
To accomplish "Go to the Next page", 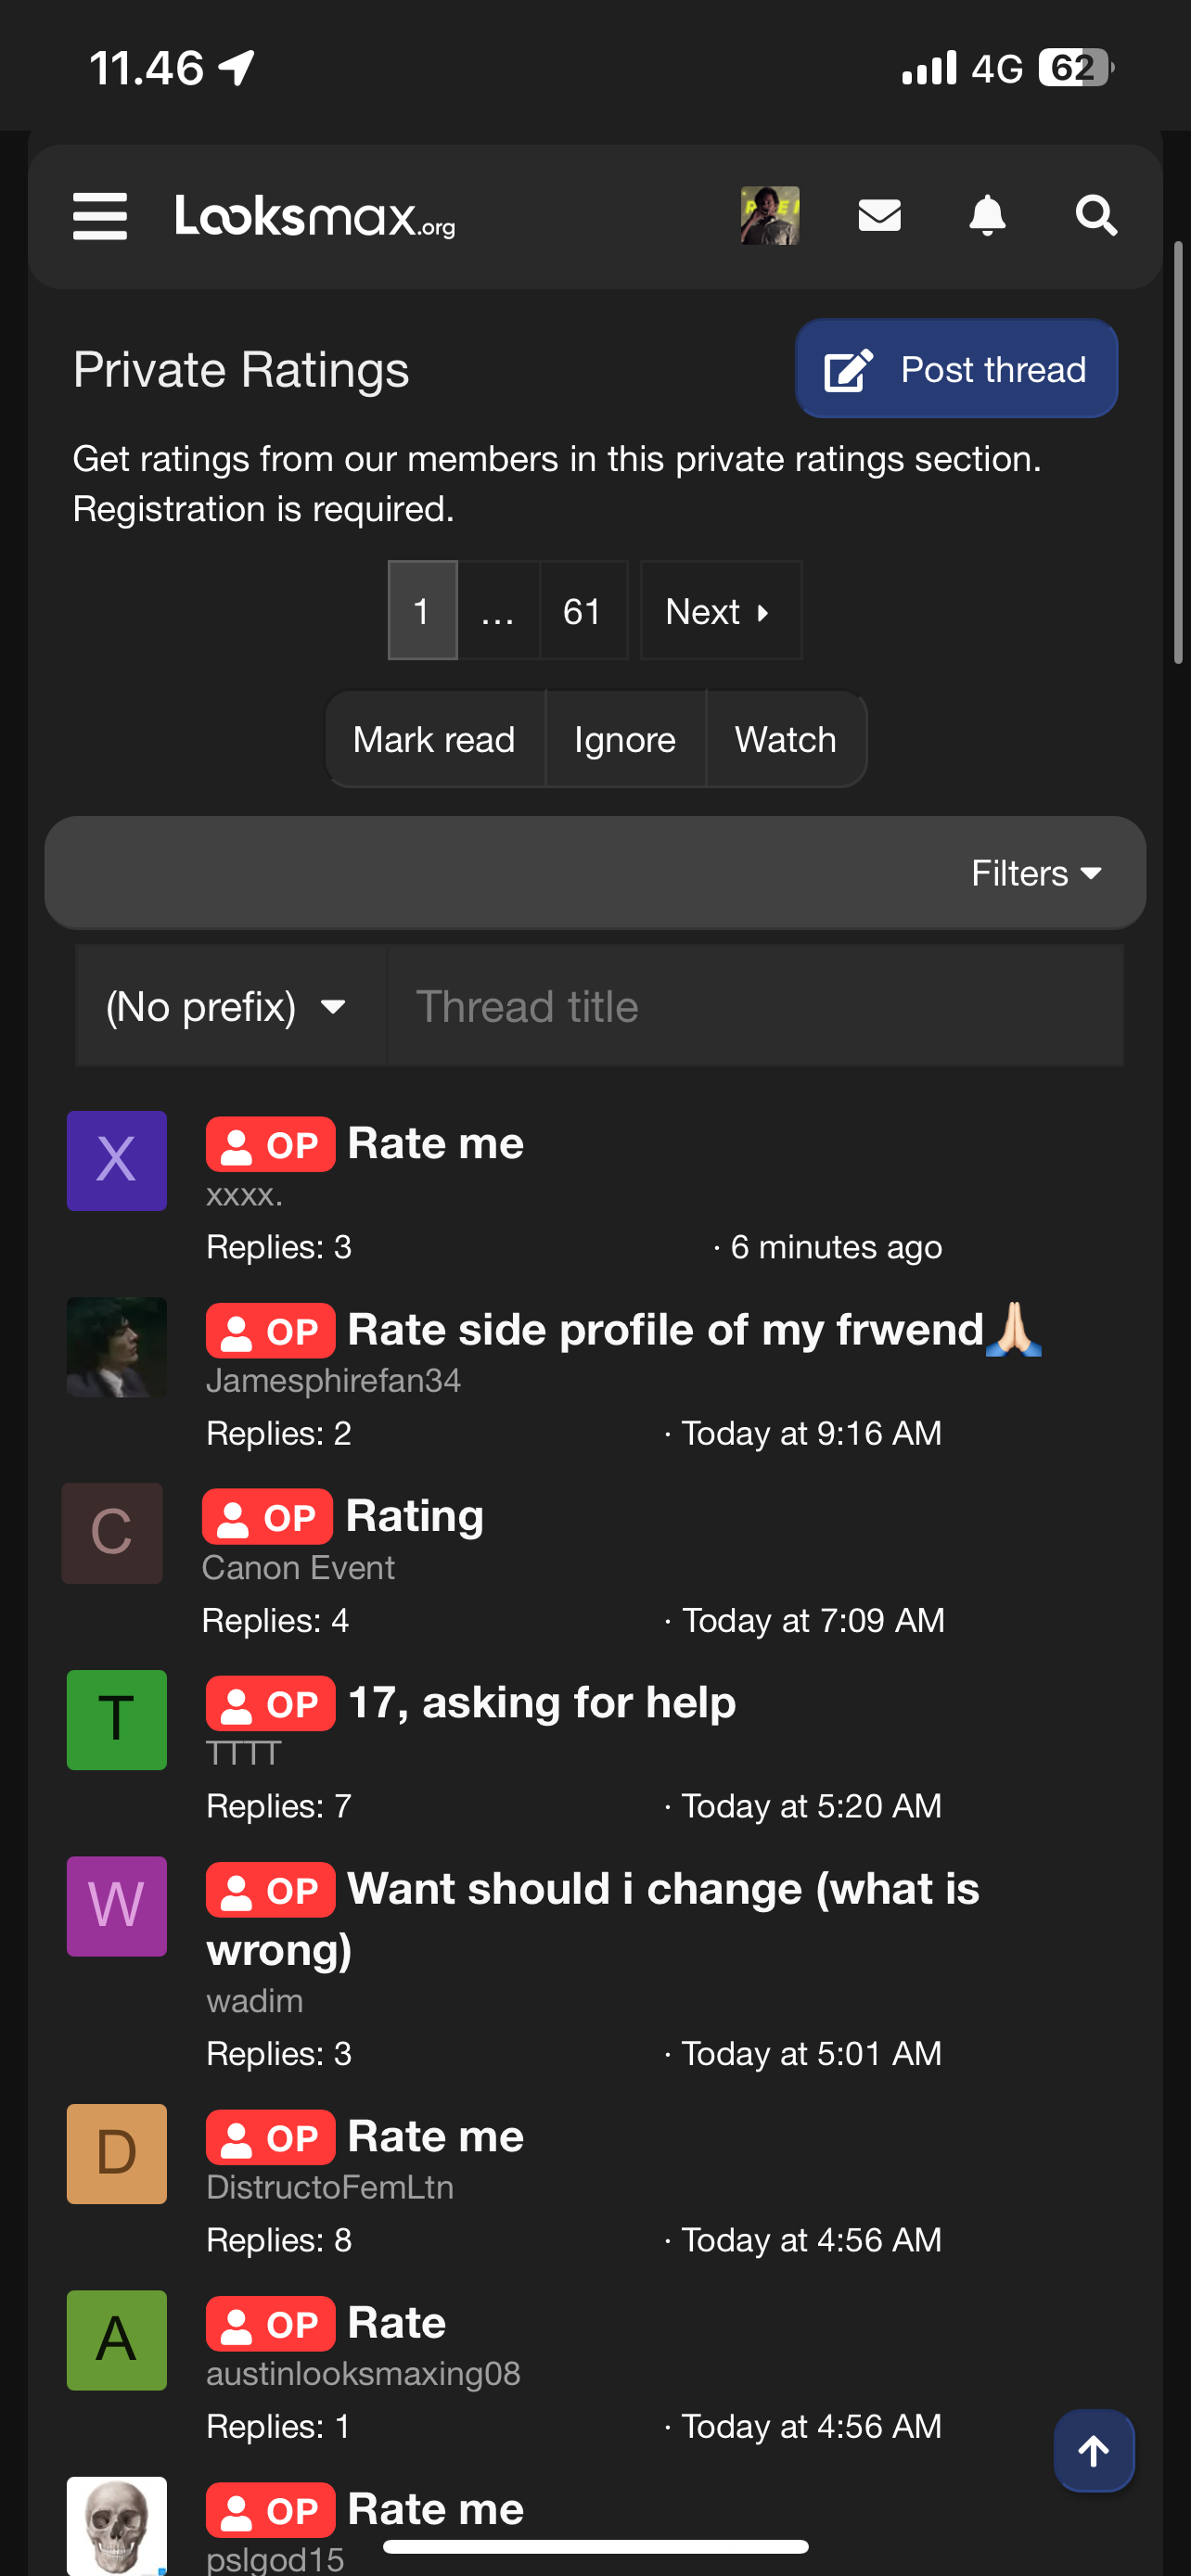I will coord(720,611).
